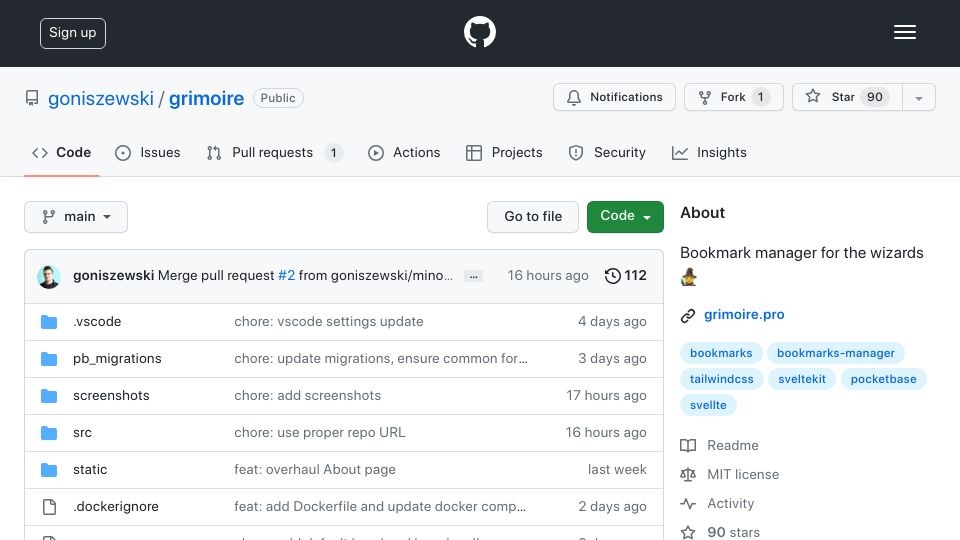Open commit 'chore: use proper repo URL'
Screen dimensions: 960x540
pyautogui.click(x=320, y=433)
